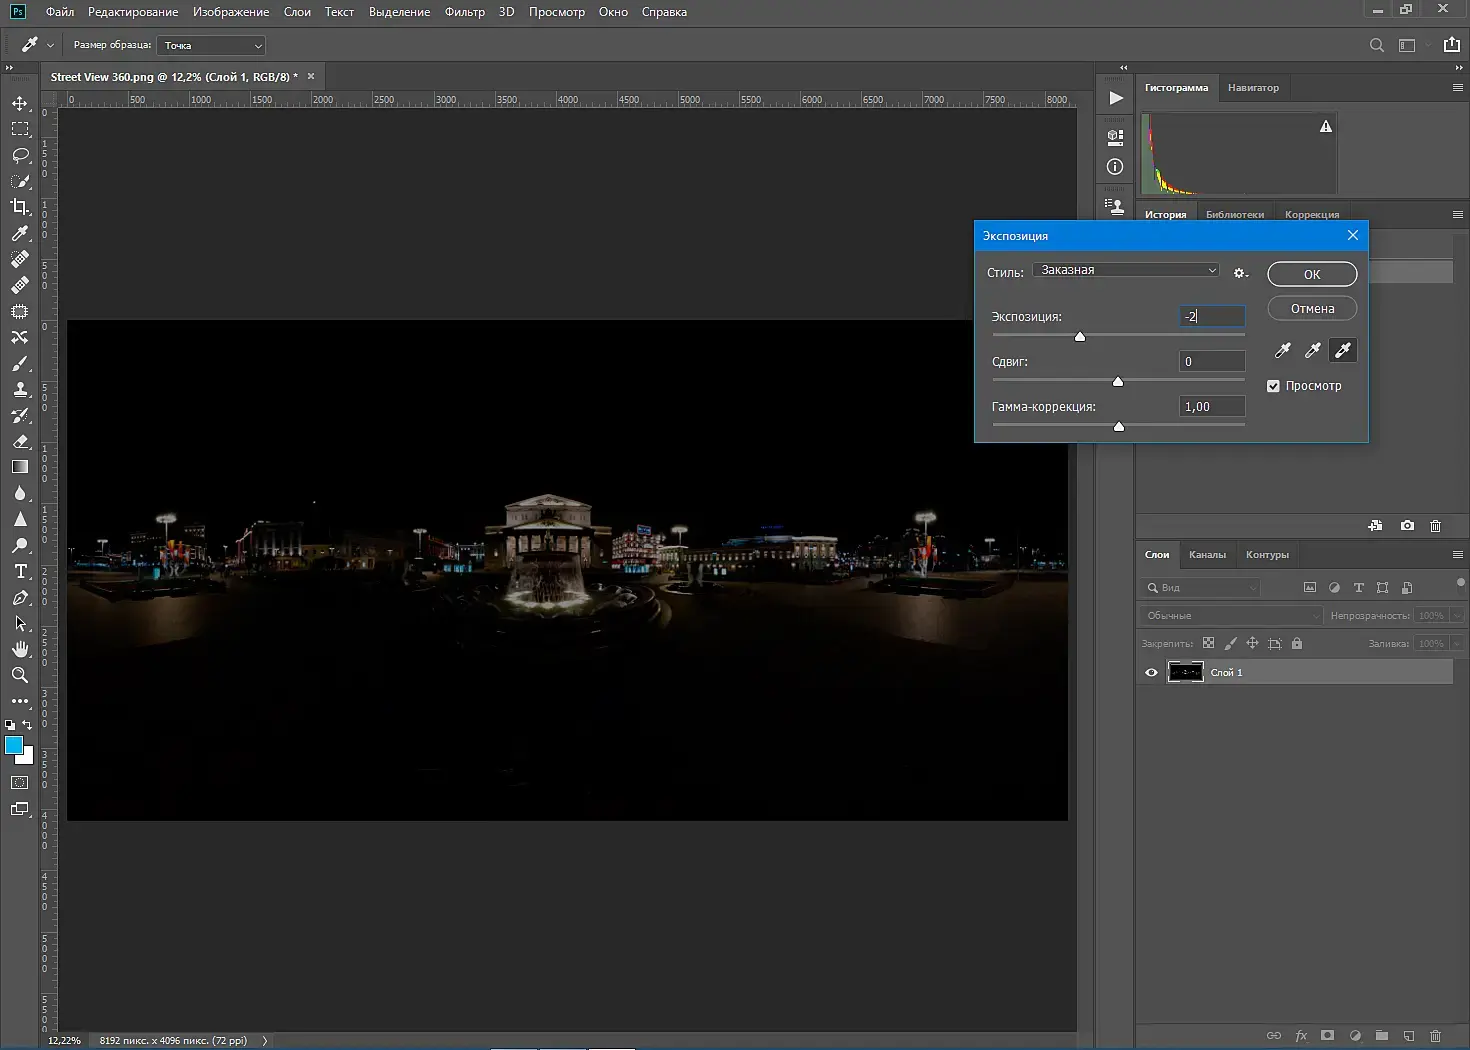Select the Crop tool
Image resolution: width=1470 pixels, height=1050 pixels.
pos(20,207)
